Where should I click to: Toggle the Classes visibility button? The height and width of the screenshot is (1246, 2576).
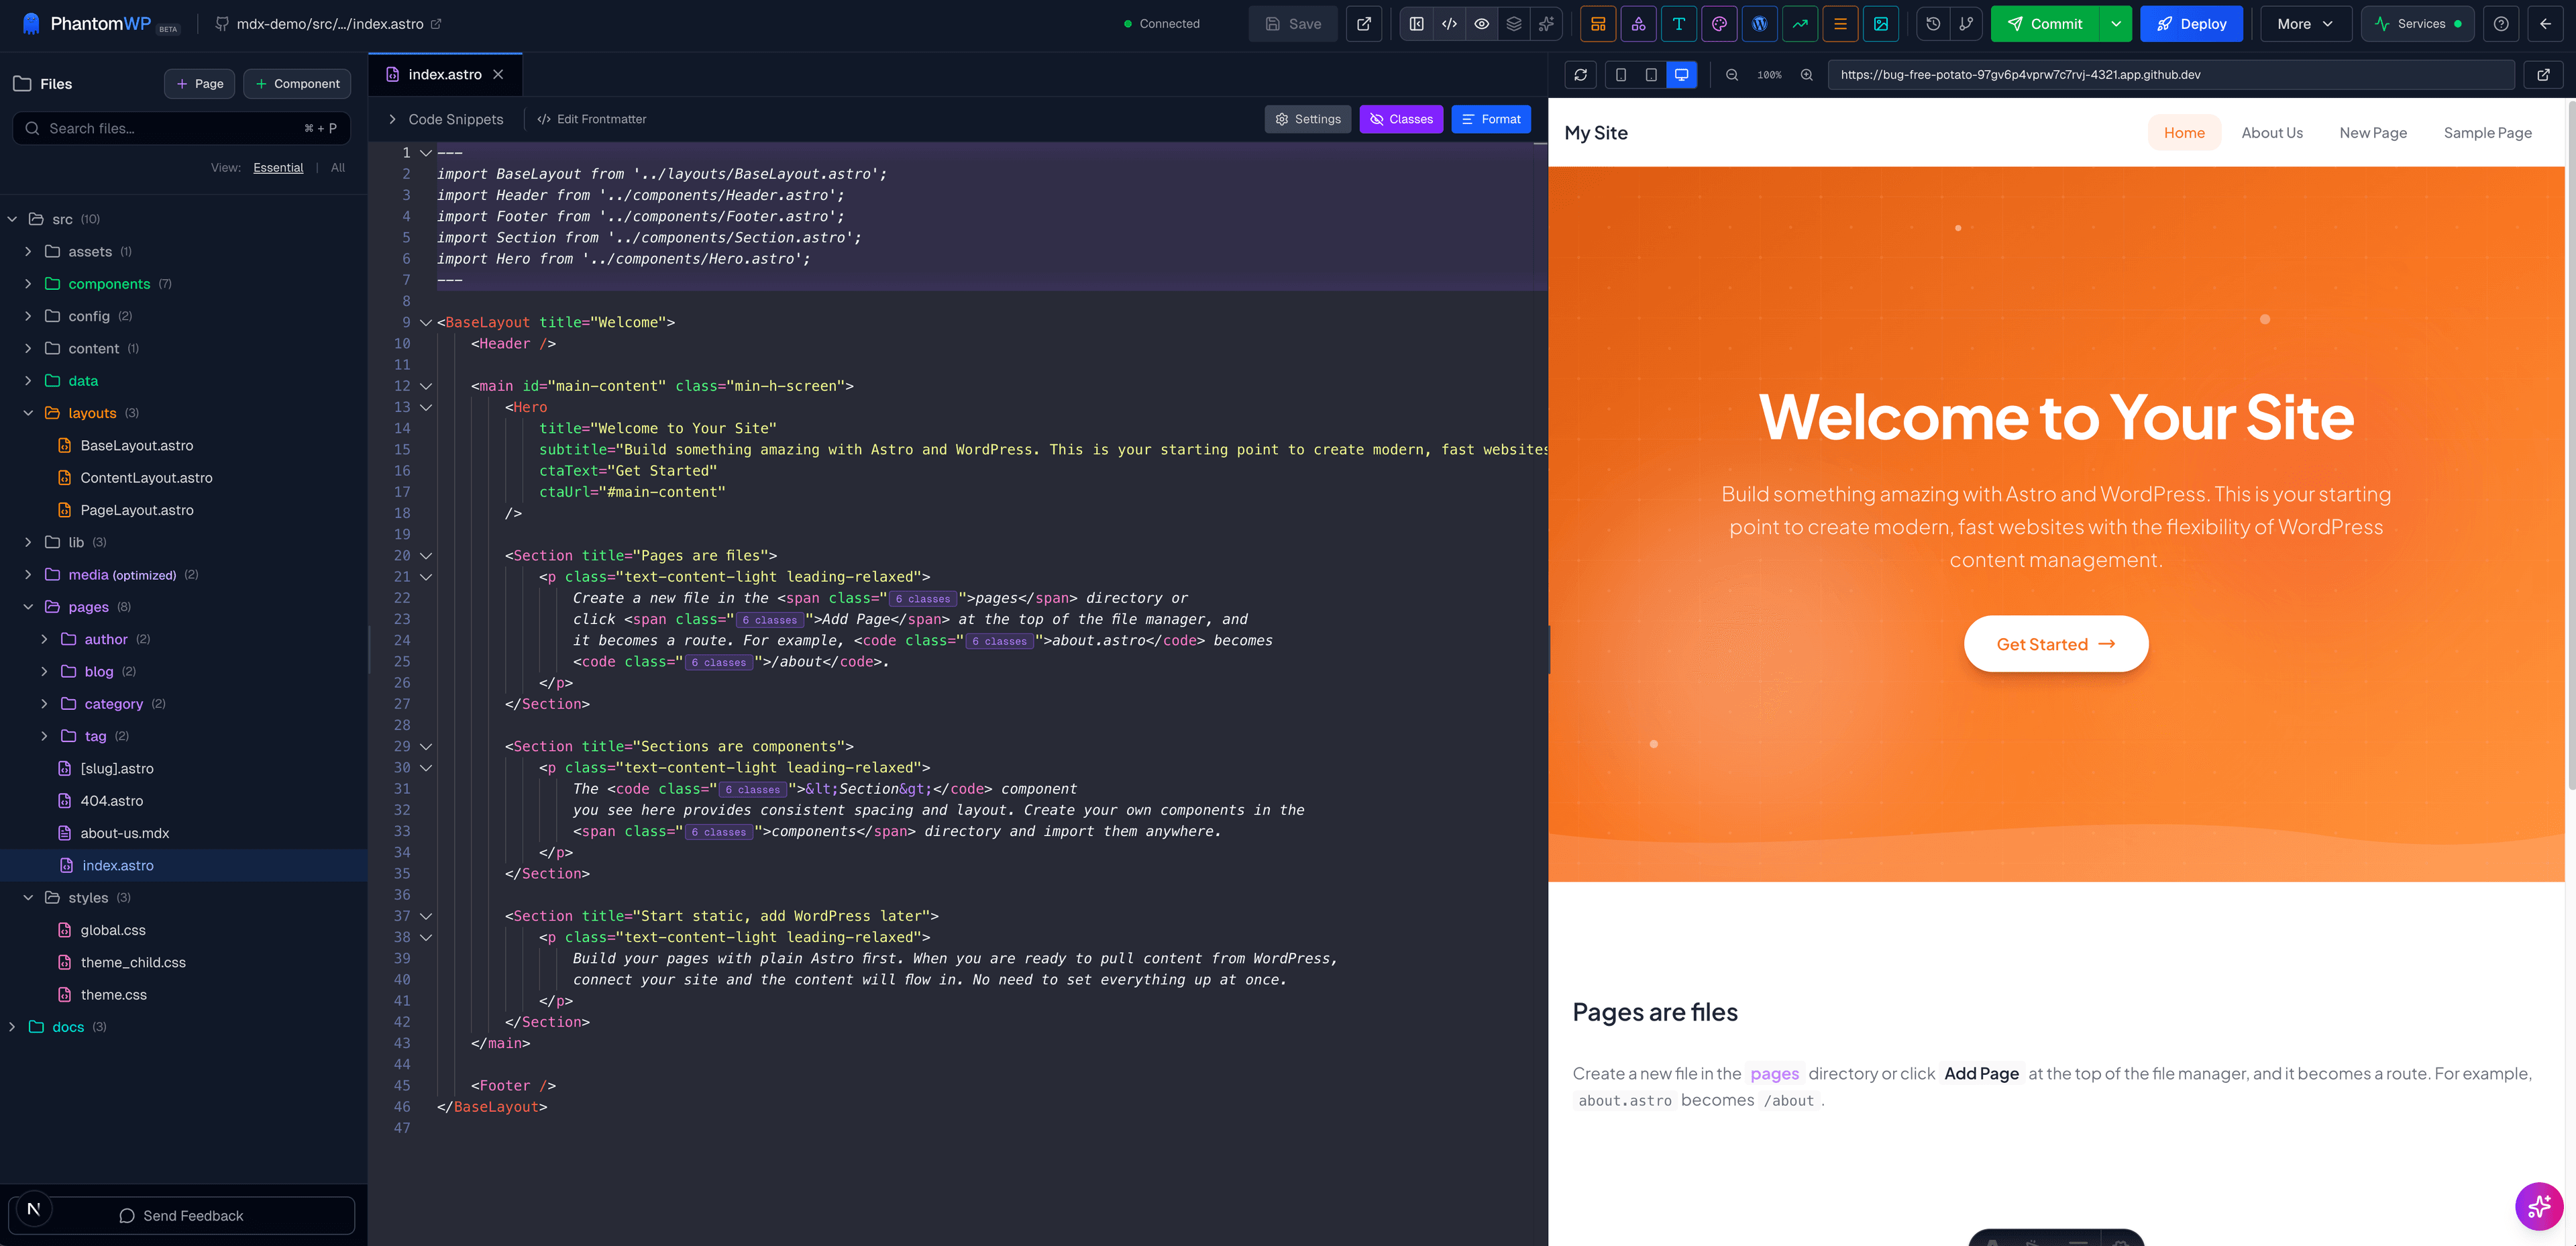(1401, 119)
